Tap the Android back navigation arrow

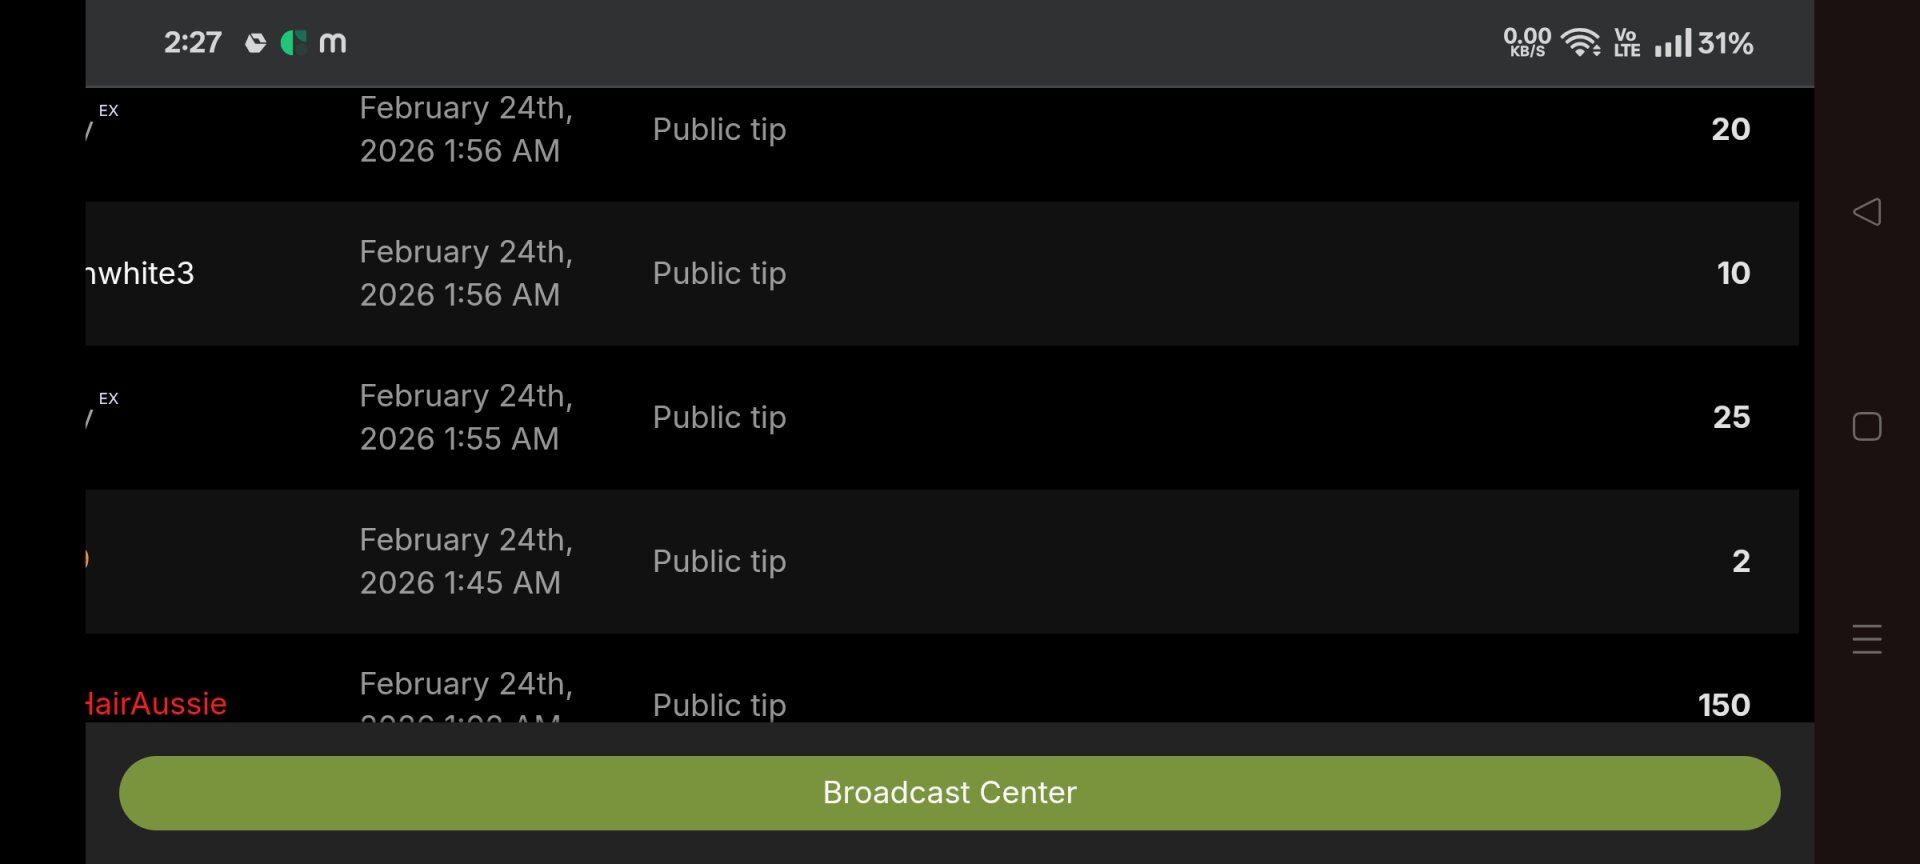[x=1866, y=212]
